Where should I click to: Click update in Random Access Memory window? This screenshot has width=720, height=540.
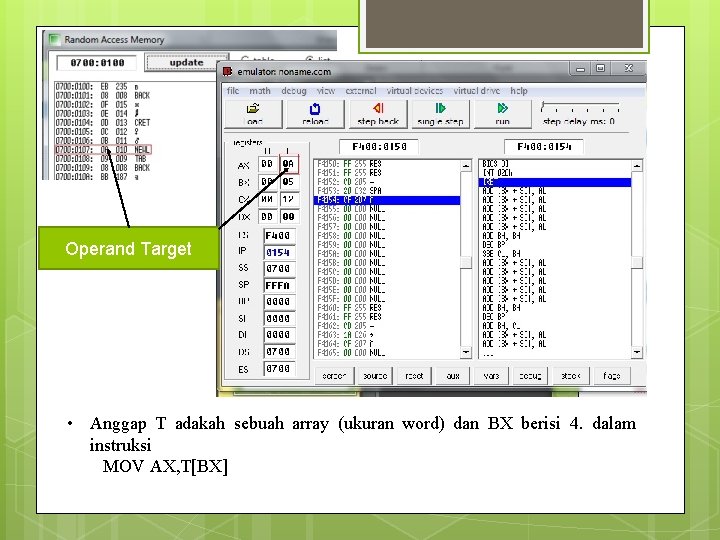(x=186, y=62)
